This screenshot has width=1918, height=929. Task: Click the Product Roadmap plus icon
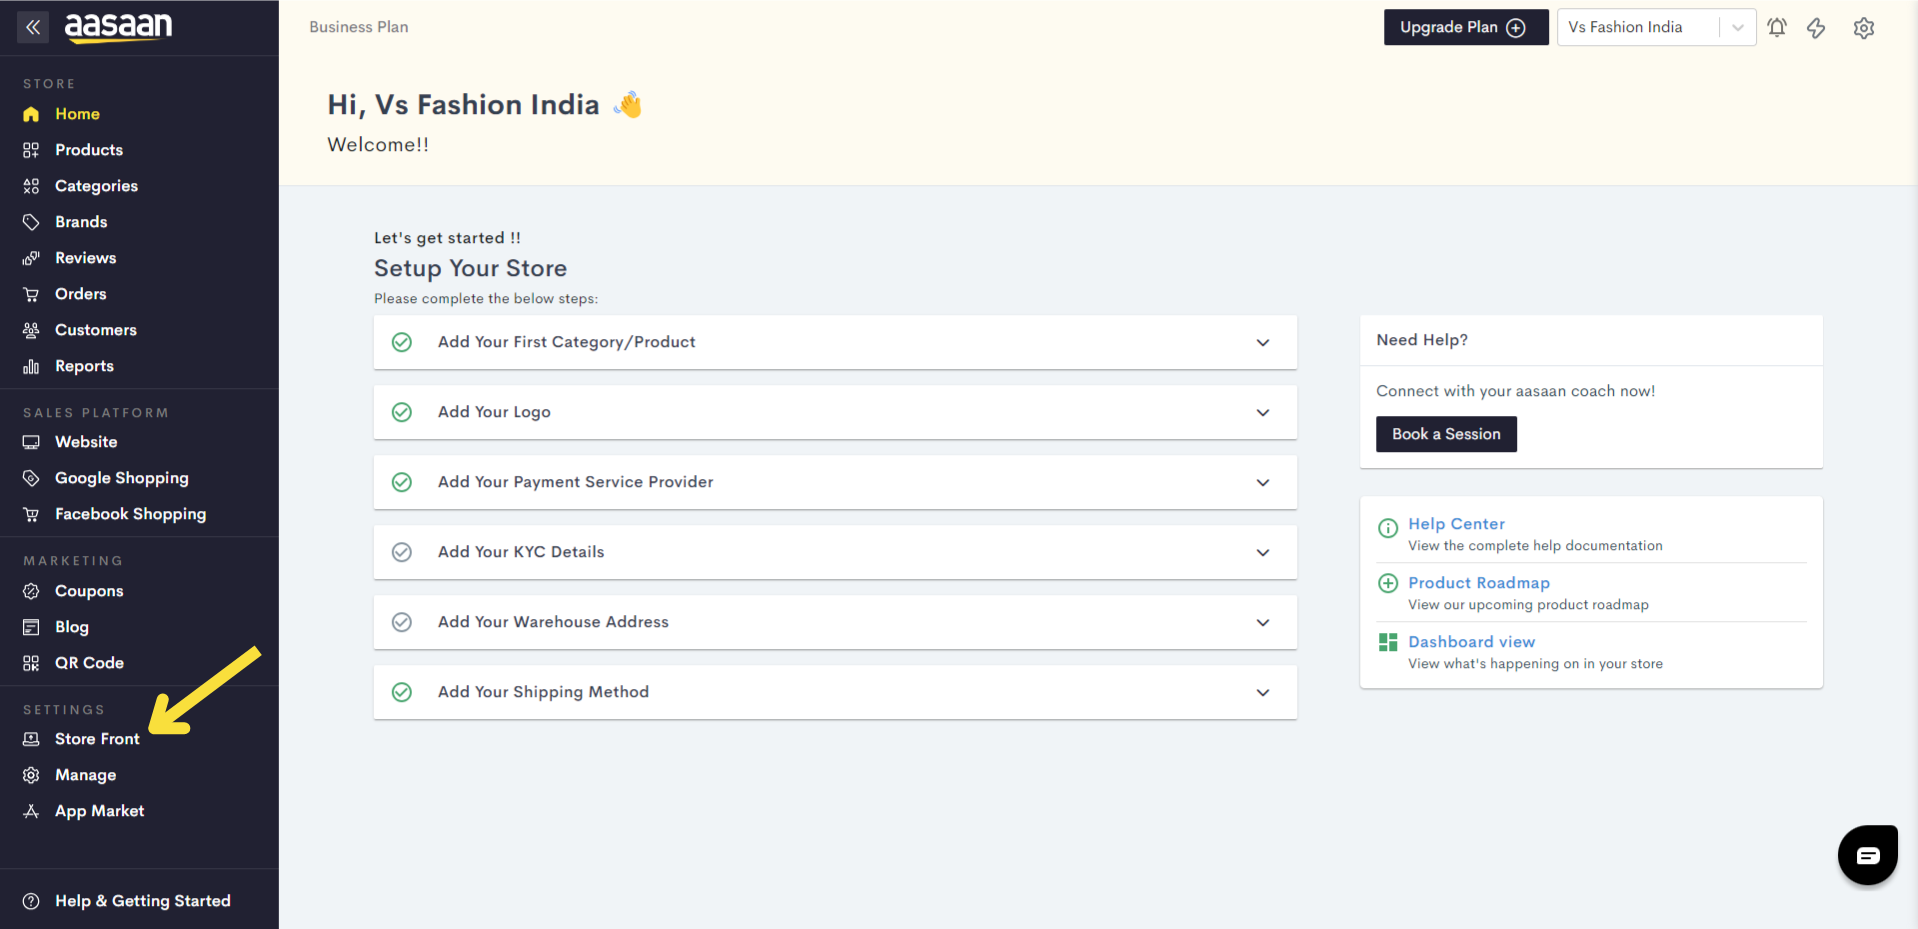point(1388,583)
